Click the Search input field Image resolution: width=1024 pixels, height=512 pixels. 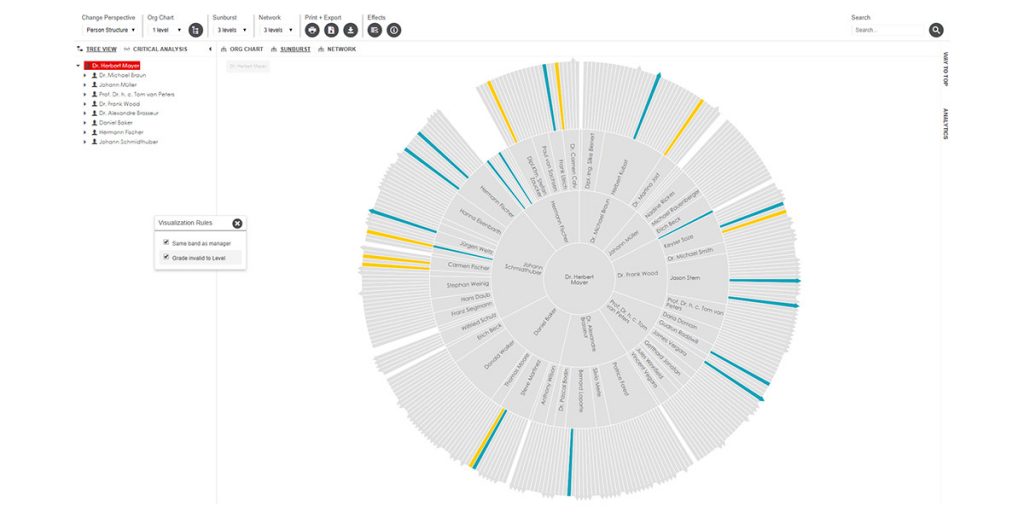[888, 30]
